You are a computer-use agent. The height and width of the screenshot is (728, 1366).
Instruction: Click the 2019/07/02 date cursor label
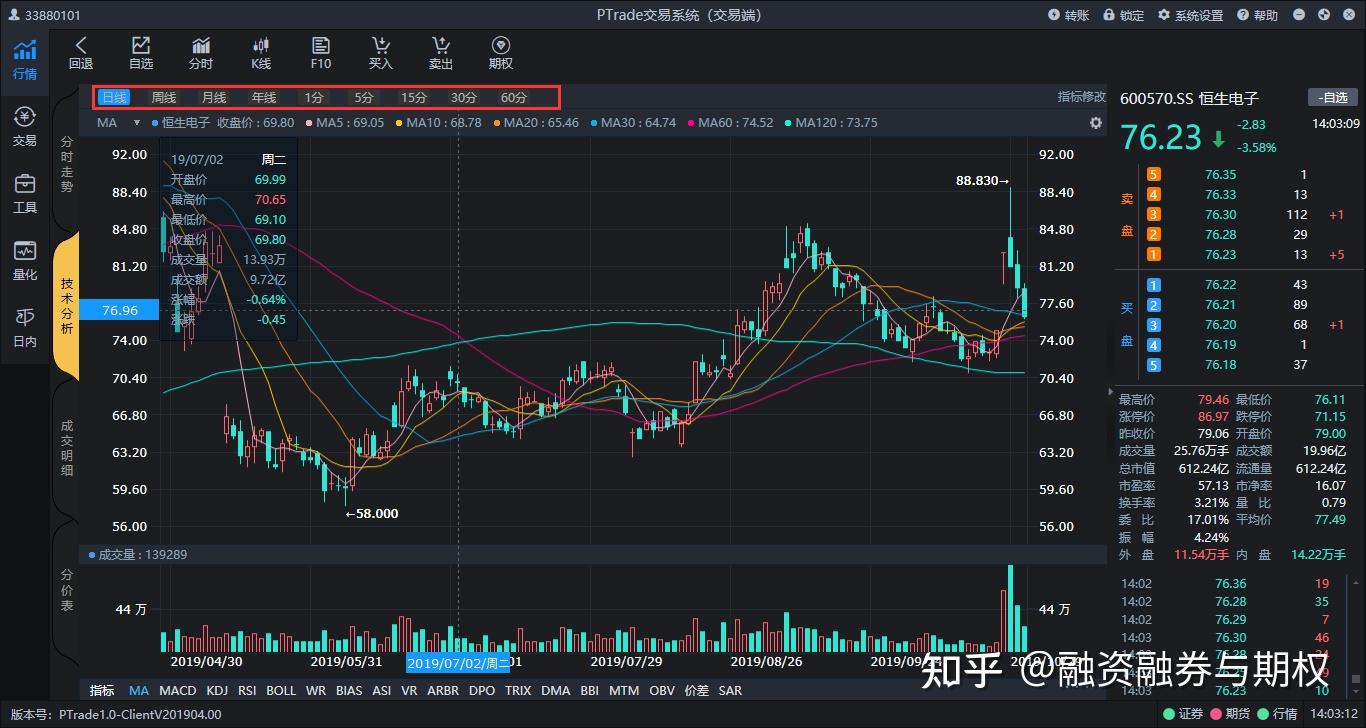coord(457,662)
